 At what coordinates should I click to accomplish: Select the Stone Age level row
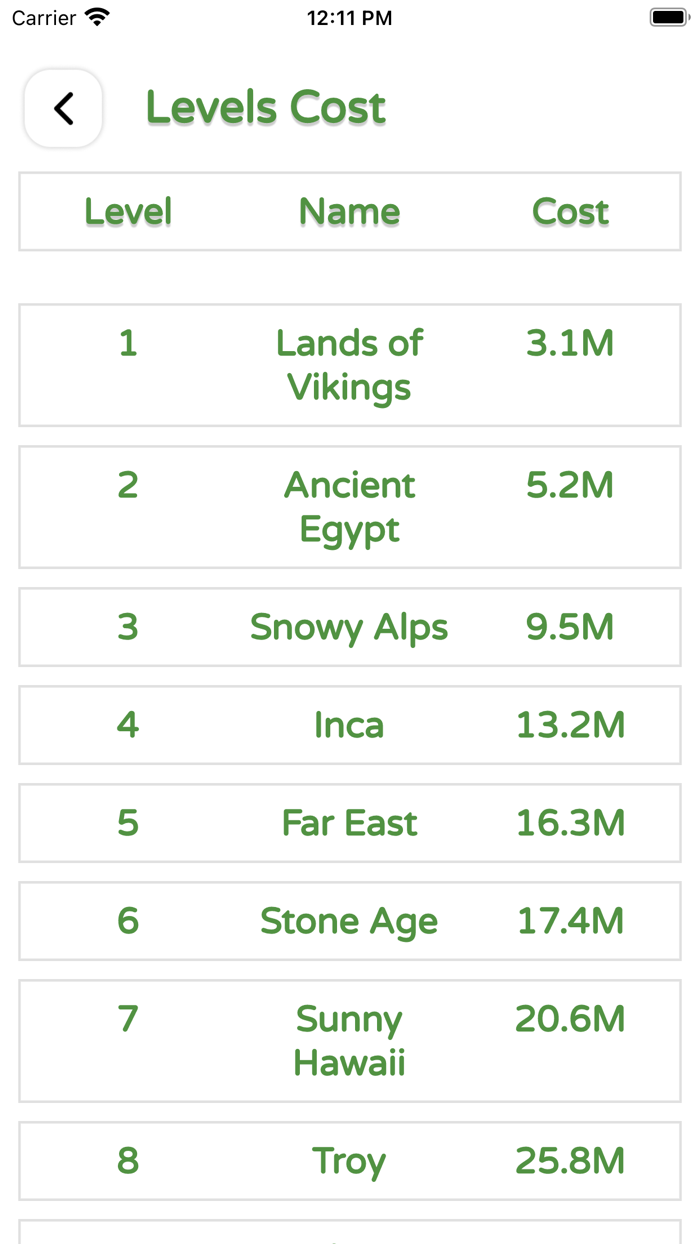click(x=349, y=921)
